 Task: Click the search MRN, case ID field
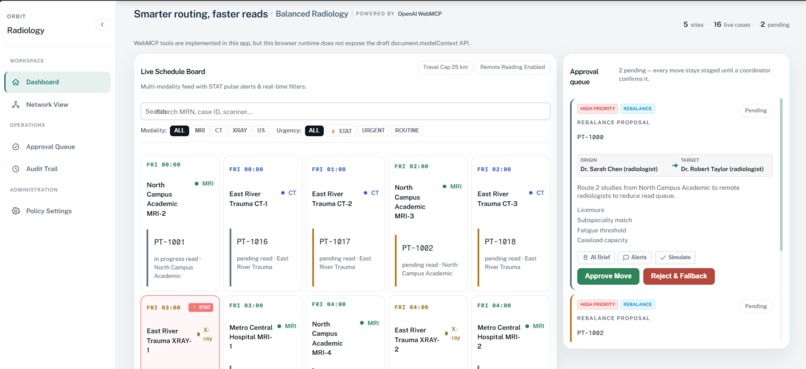pos(345,112)
